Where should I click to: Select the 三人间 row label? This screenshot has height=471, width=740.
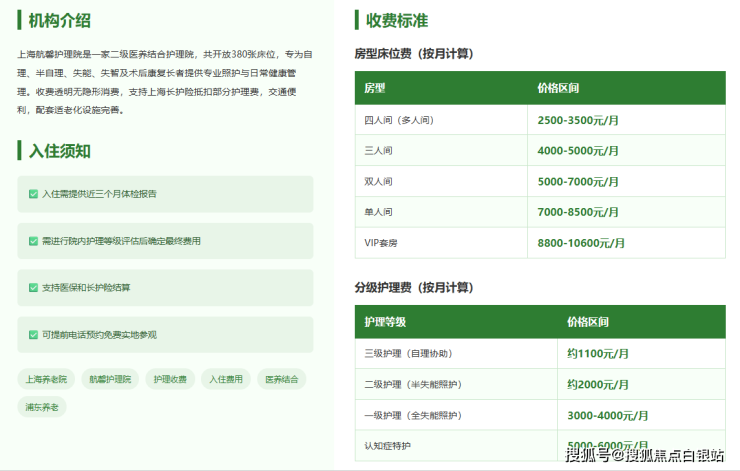point(378,151)
